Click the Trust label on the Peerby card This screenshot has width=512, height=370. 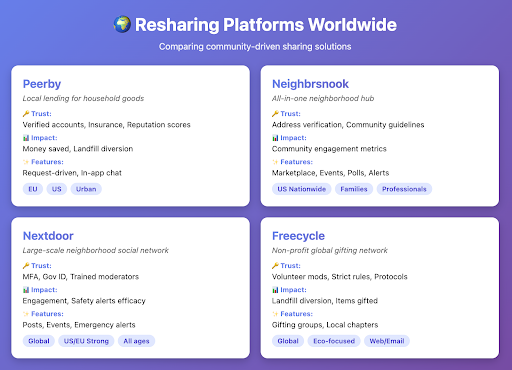click(x=41, y=114)
